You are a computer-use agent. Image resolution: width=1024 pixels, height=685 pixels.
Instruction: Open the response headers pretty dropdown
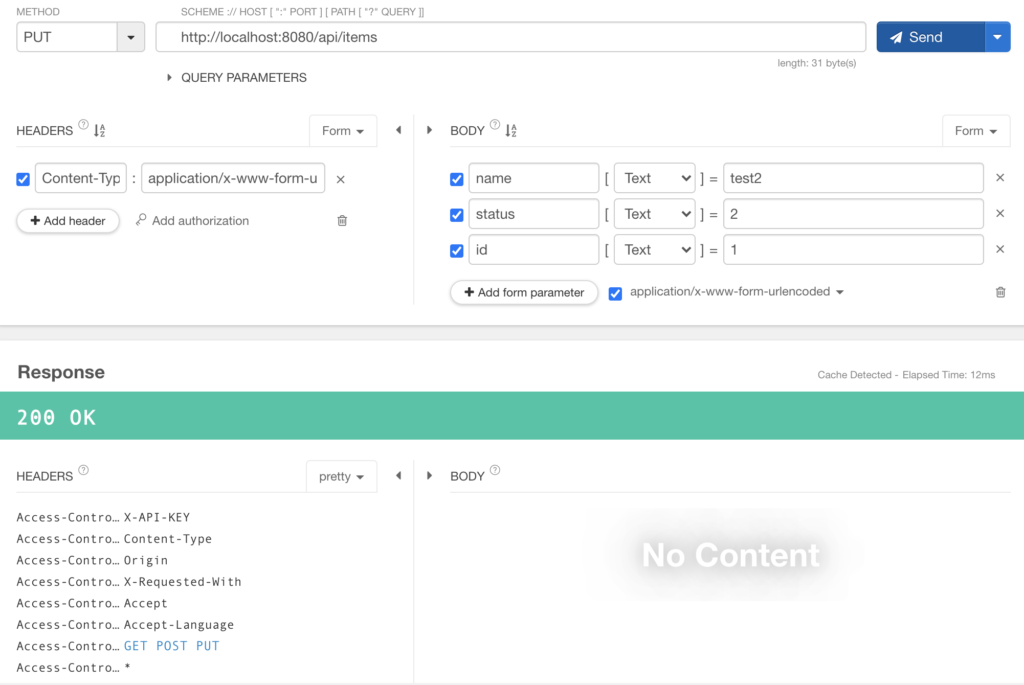point(341,477)
